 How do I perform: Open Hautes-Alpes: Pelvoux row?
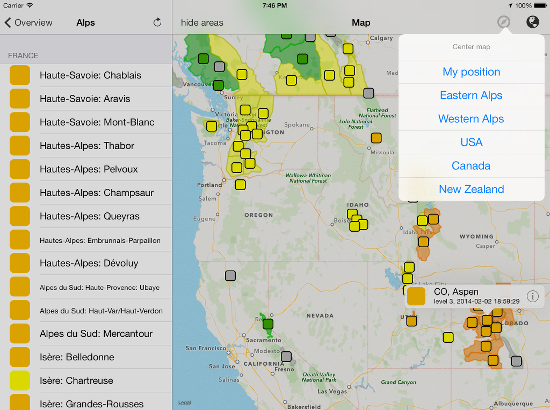click(86, 169)
